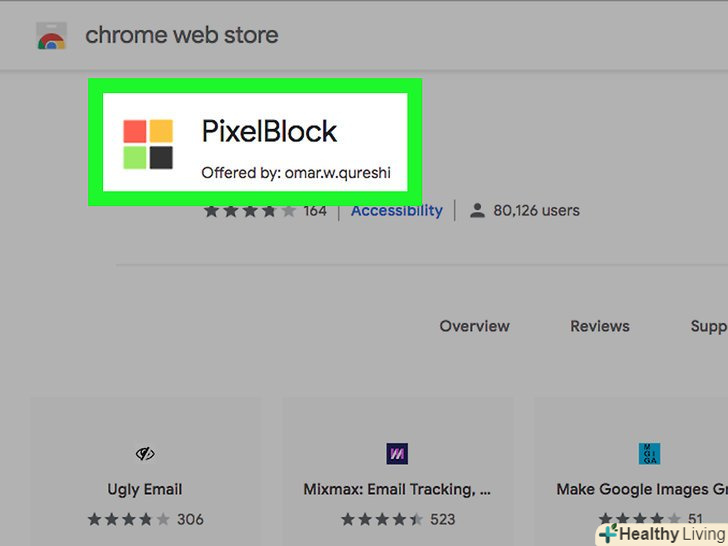The image size is (728, 546).
Task: Click the users person icon
Action: click(x=477, y=211)
